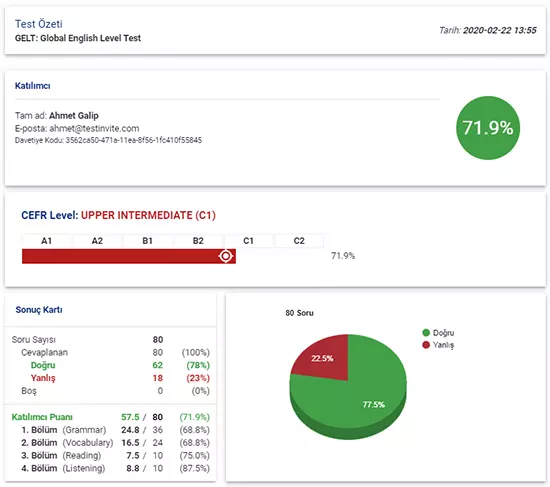Click the date 2020-02-22 13:55

(499, 30)
